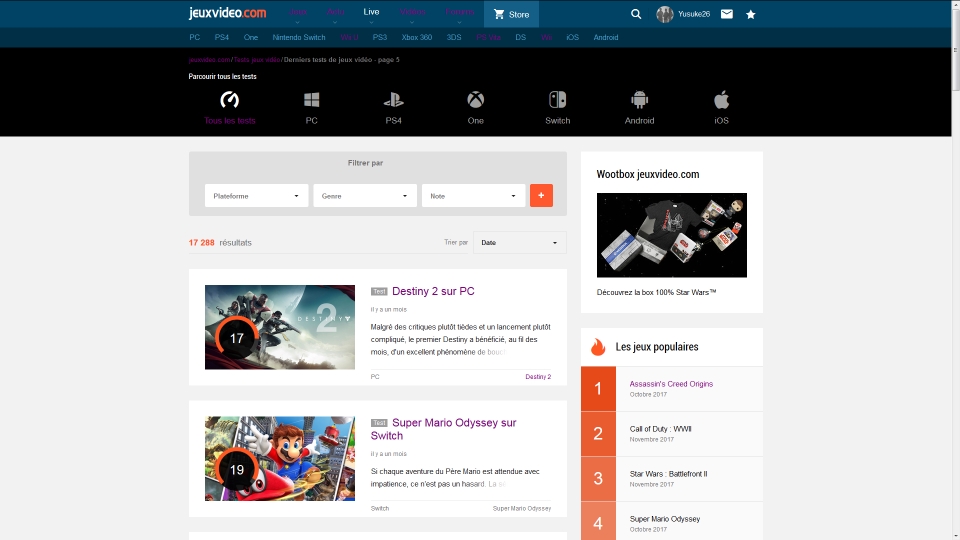960x540 pixels.
Task: Select the Switch console icon
Action: click(x=558, y=100)
